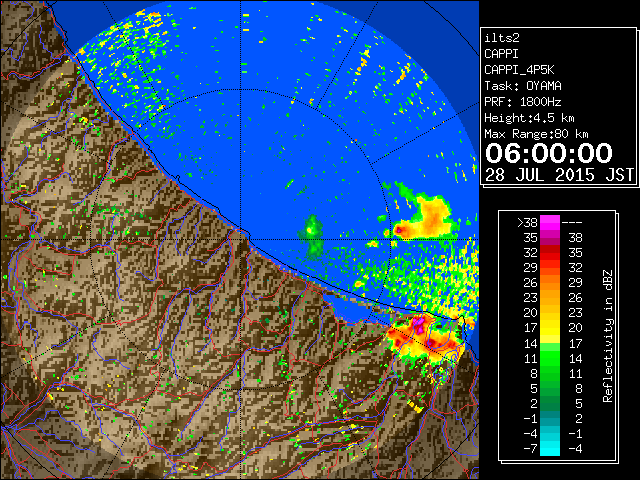Select the '28 JUL 2015 JST' date
Image resolution: width=640 pixels, height=480 pixels.
click(559, 175)
